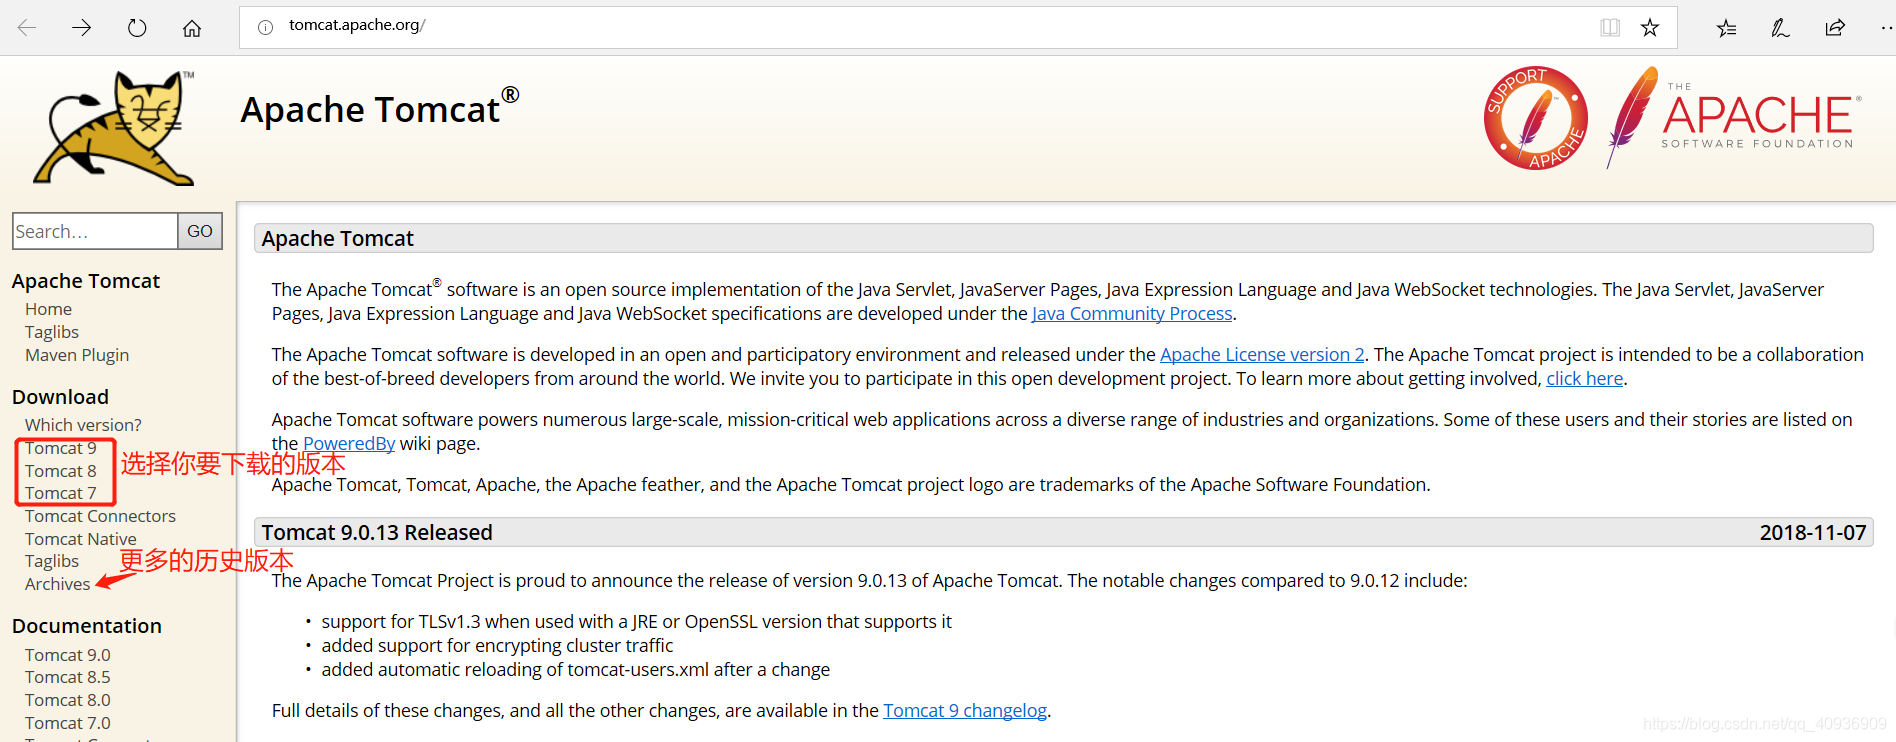Open Tomcat 9 changelog link
Viewport: 1896px width, 742px height.
pos(965,711)
